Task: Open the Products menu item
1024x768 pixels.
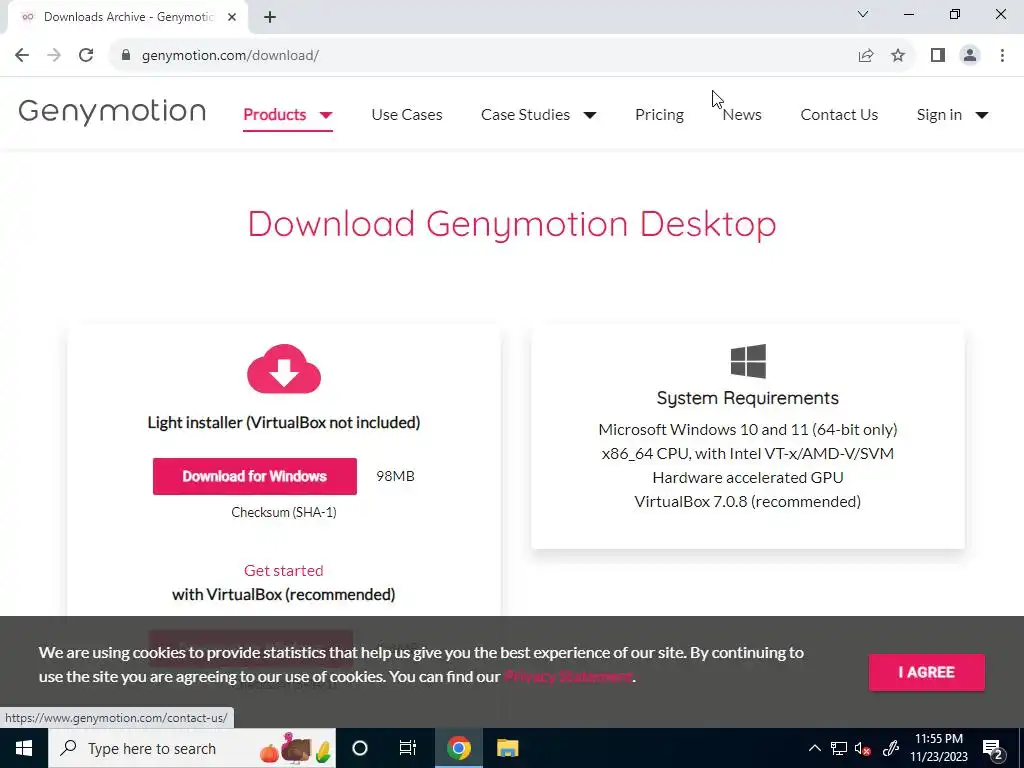Action: [274, 114]
